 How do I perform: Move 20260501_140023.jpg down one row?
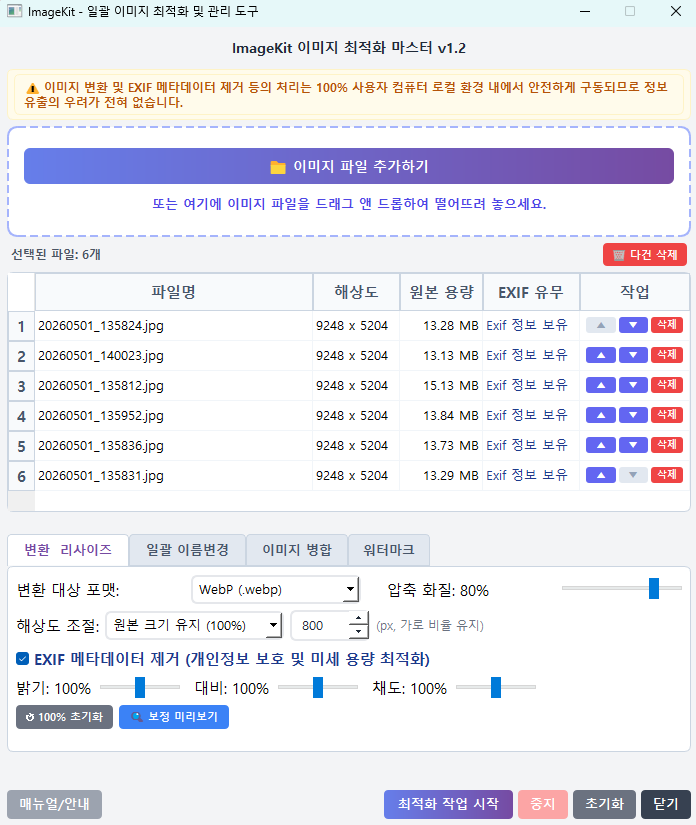(x=633, y=355)
